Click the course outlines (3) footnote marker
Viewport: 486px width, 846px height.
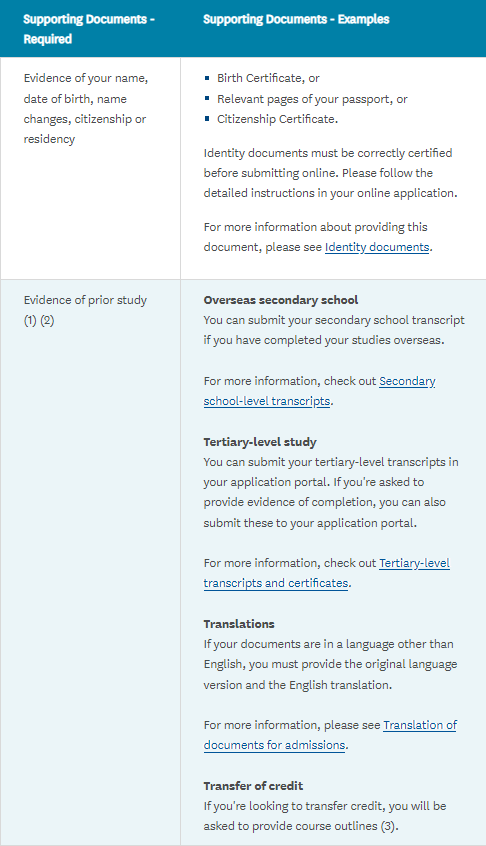[388, 826]
